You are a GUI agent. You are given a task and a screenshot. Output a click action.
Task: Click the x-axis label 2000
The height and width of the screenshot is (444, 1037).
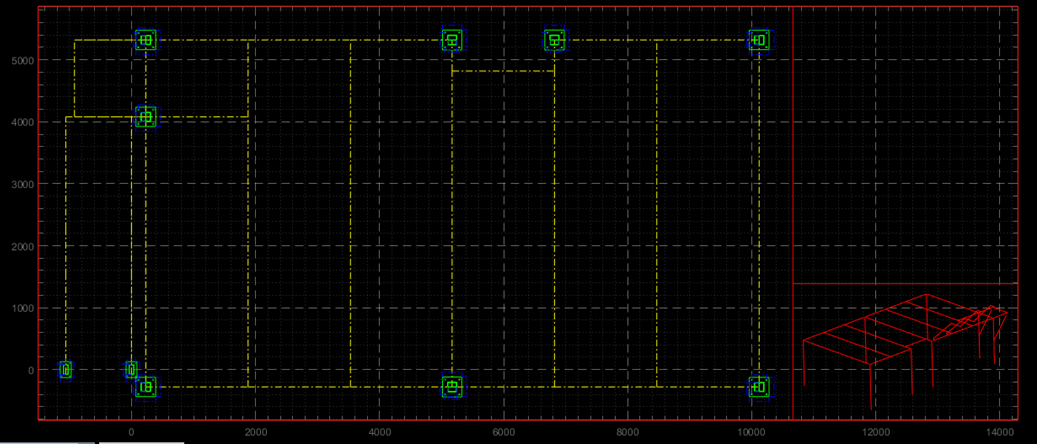click(255, 431)
